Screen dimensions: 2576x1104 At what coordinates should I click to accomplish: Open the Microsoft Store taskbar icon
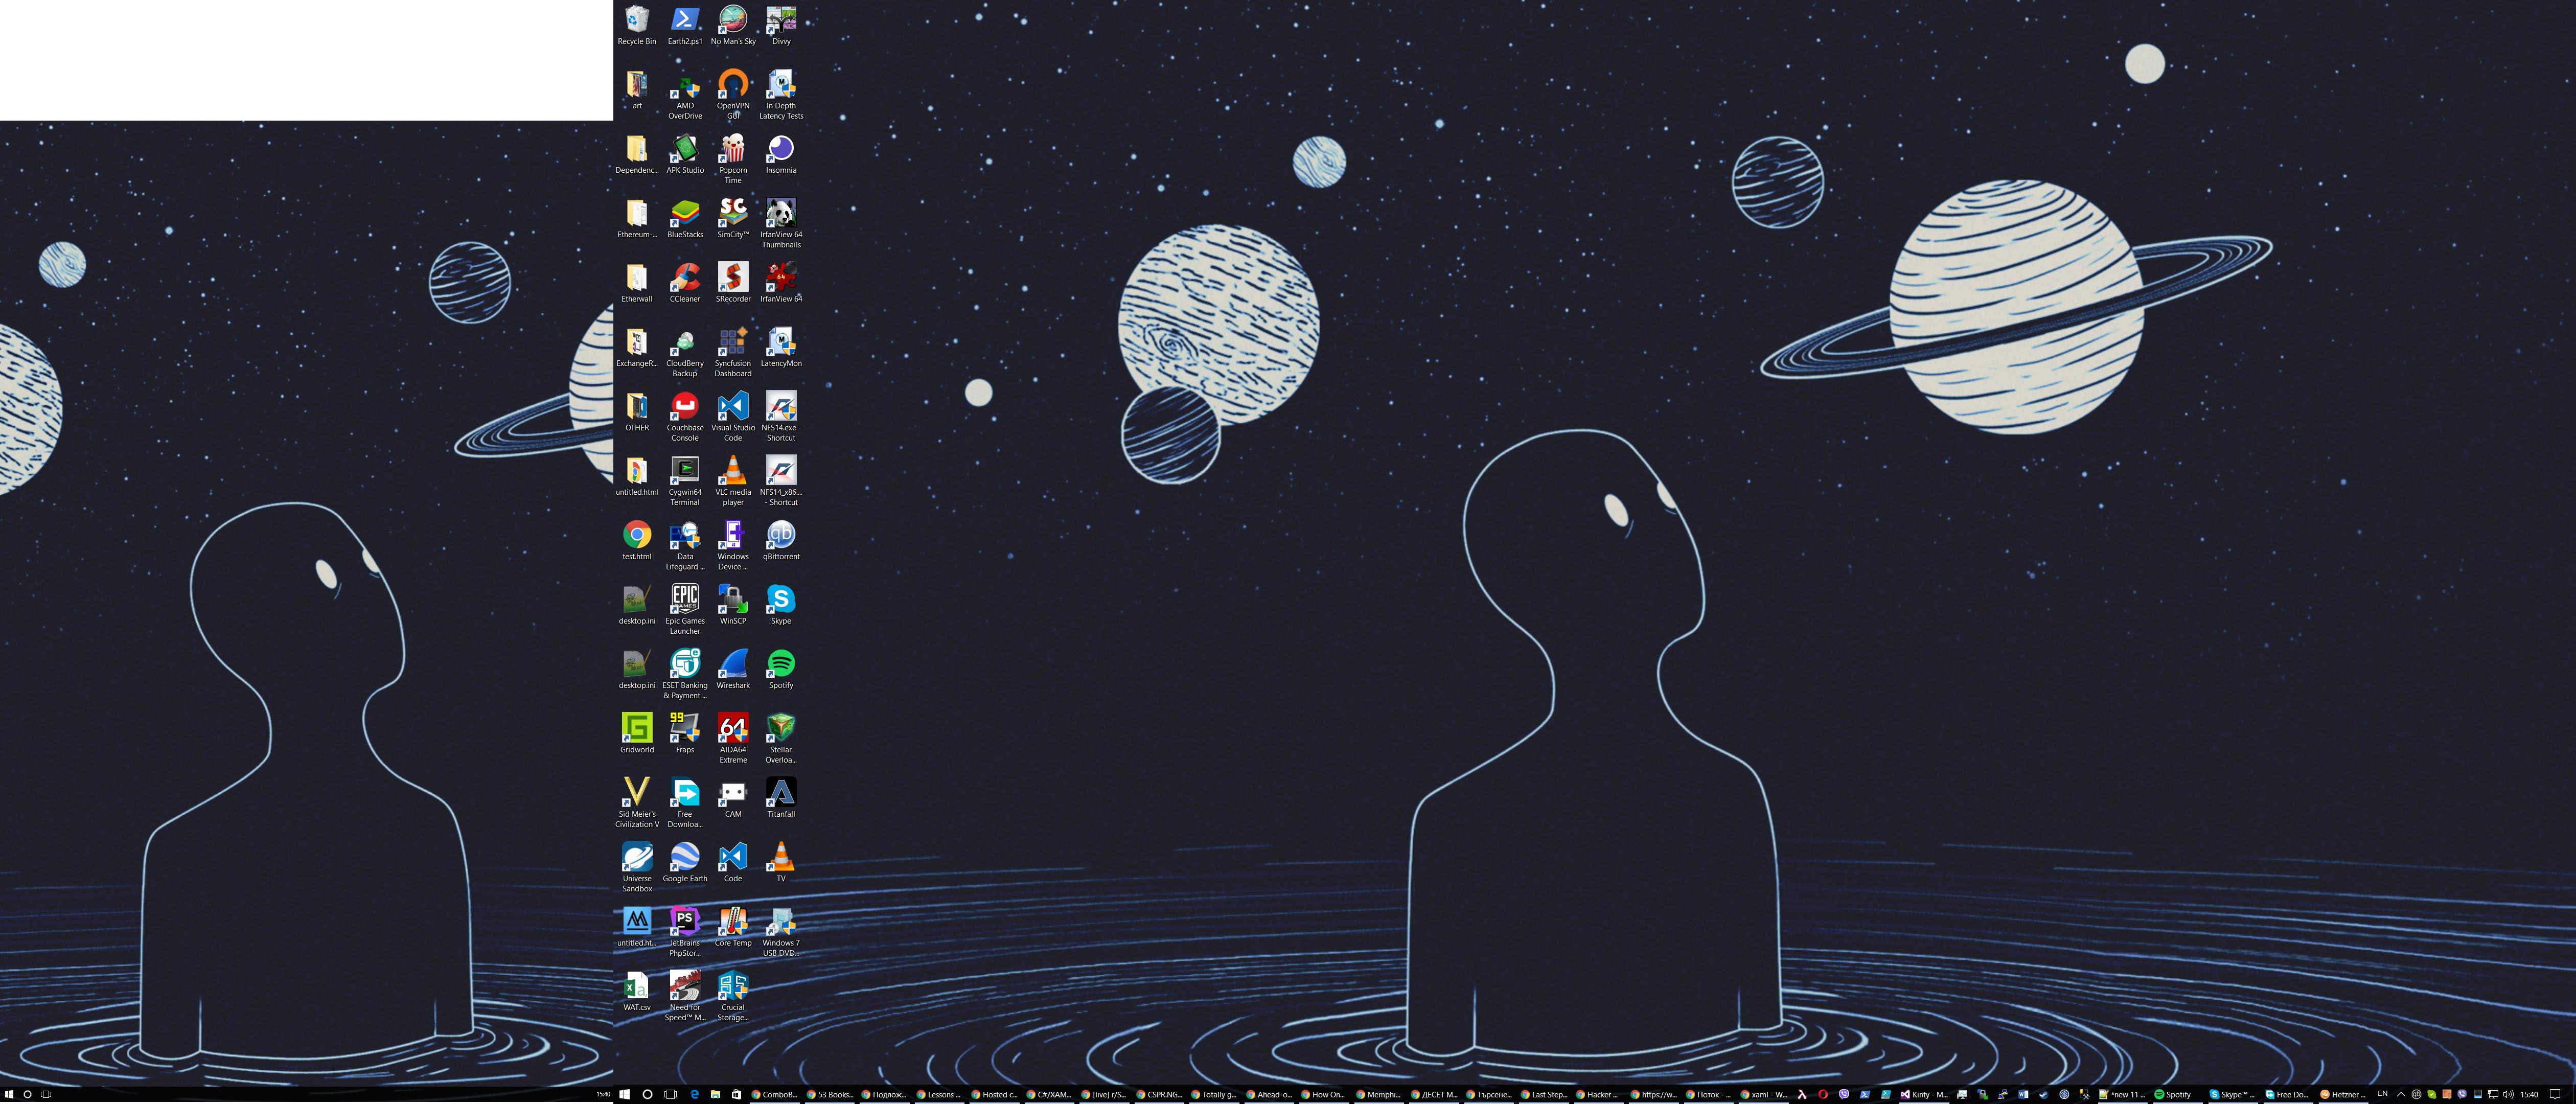pyautogui.click(x=737, y=1094)
